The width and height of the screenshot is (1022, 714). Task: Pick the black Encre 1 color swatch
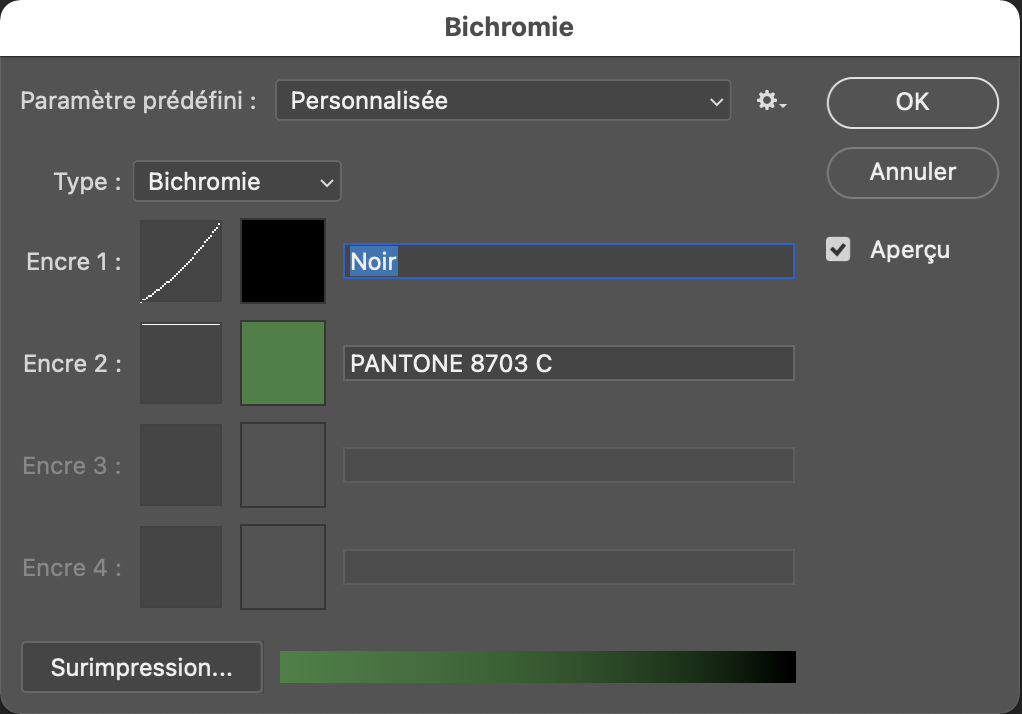[283, 261]
